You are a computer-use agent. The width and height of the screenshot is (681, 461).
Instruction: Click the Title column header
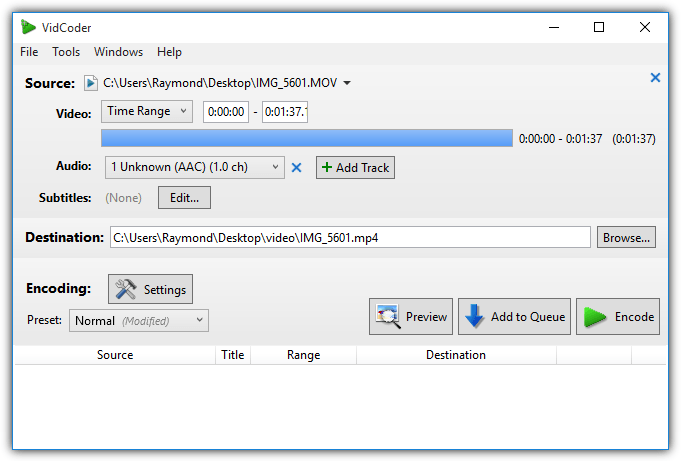[233, 355]
